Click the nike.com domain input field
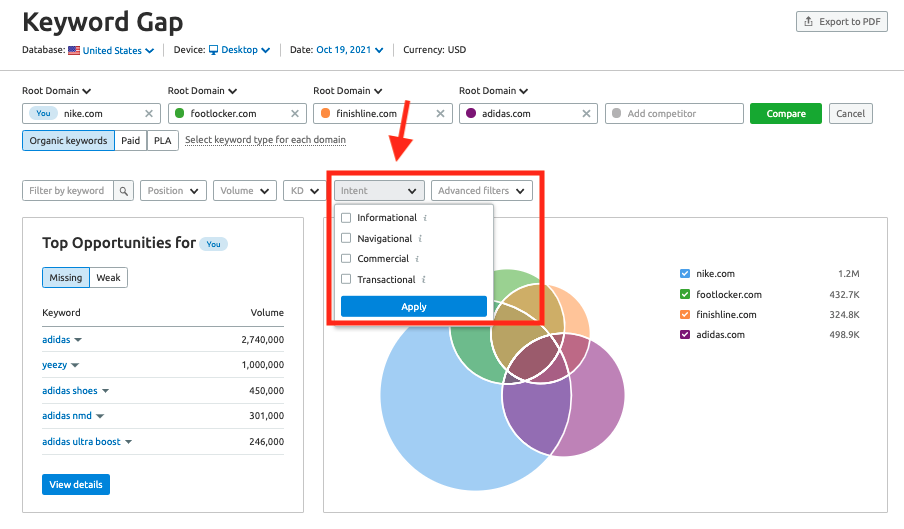This screenshot has width=904, height=529. tap(91, 114)
